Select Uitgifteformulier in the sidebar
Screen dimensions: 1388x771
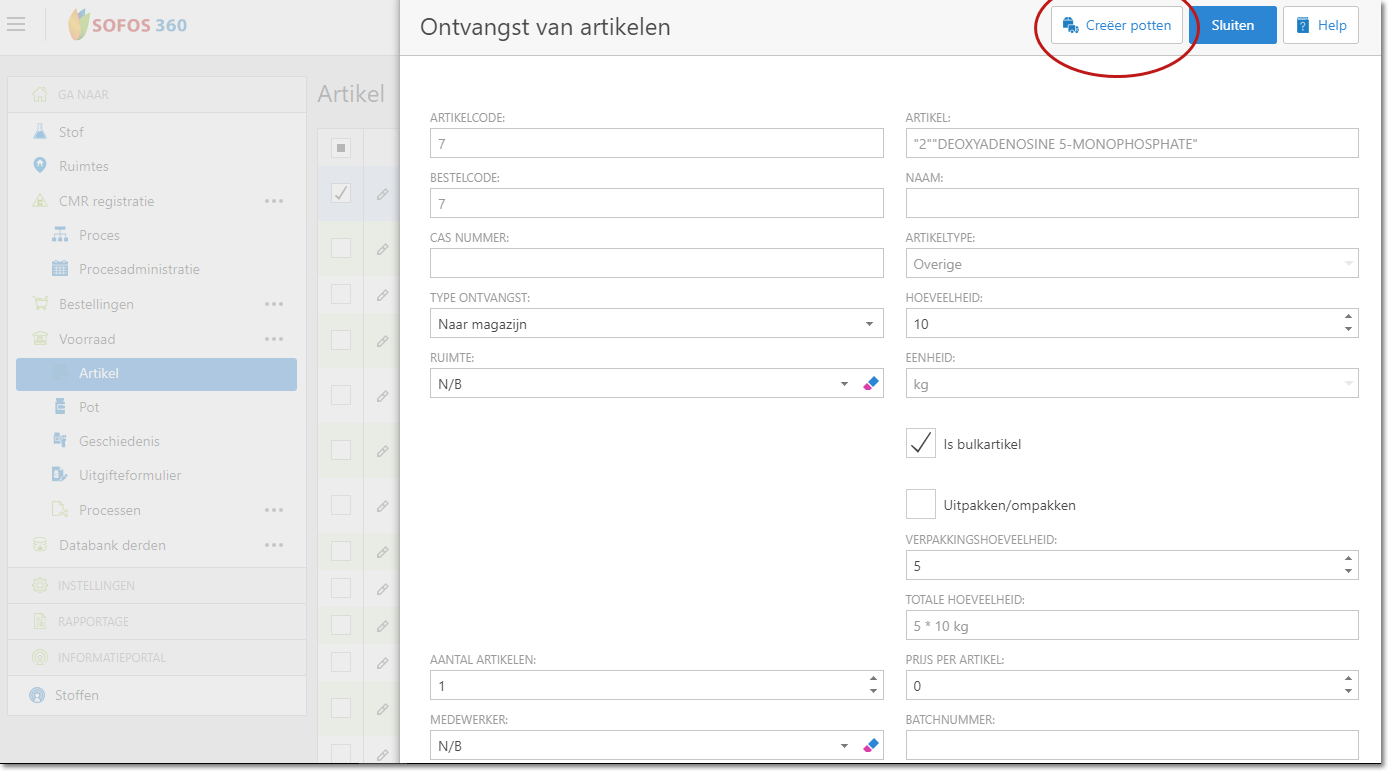(x=130, y=475)
